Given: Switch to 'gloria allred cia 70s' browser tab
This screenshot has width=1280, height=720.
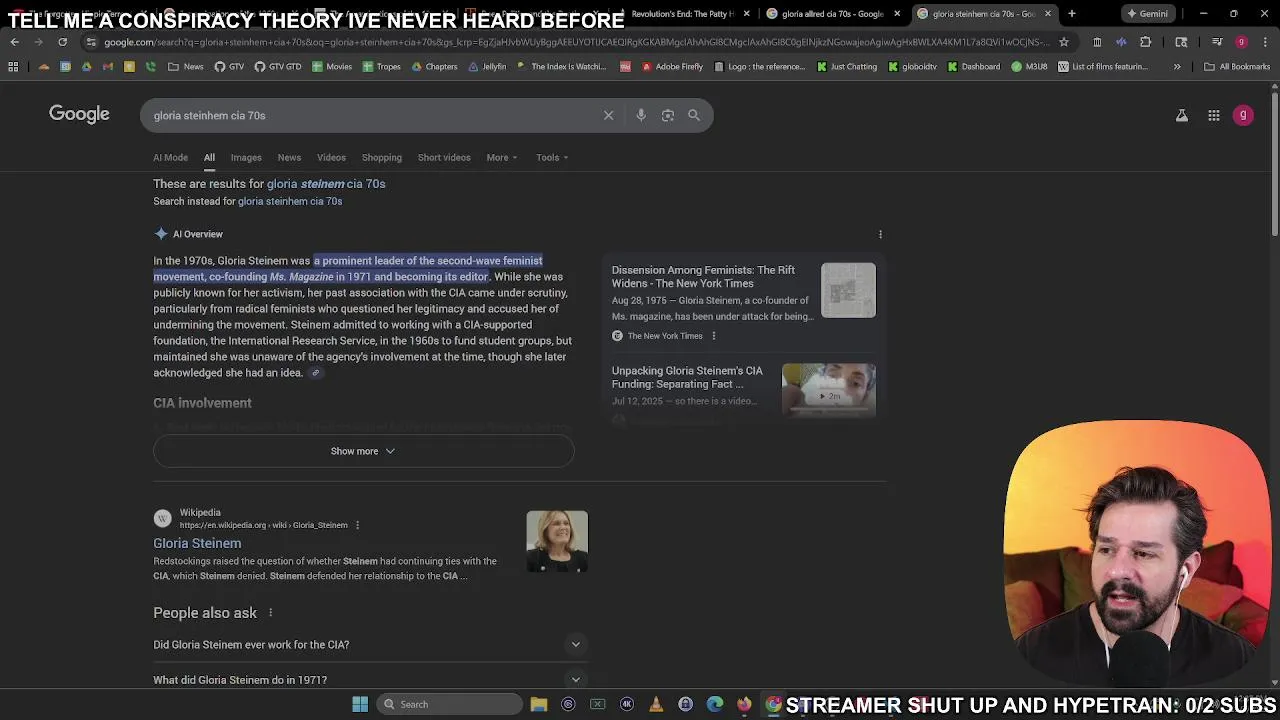Looking at the screenshot, I should [833, 14].
